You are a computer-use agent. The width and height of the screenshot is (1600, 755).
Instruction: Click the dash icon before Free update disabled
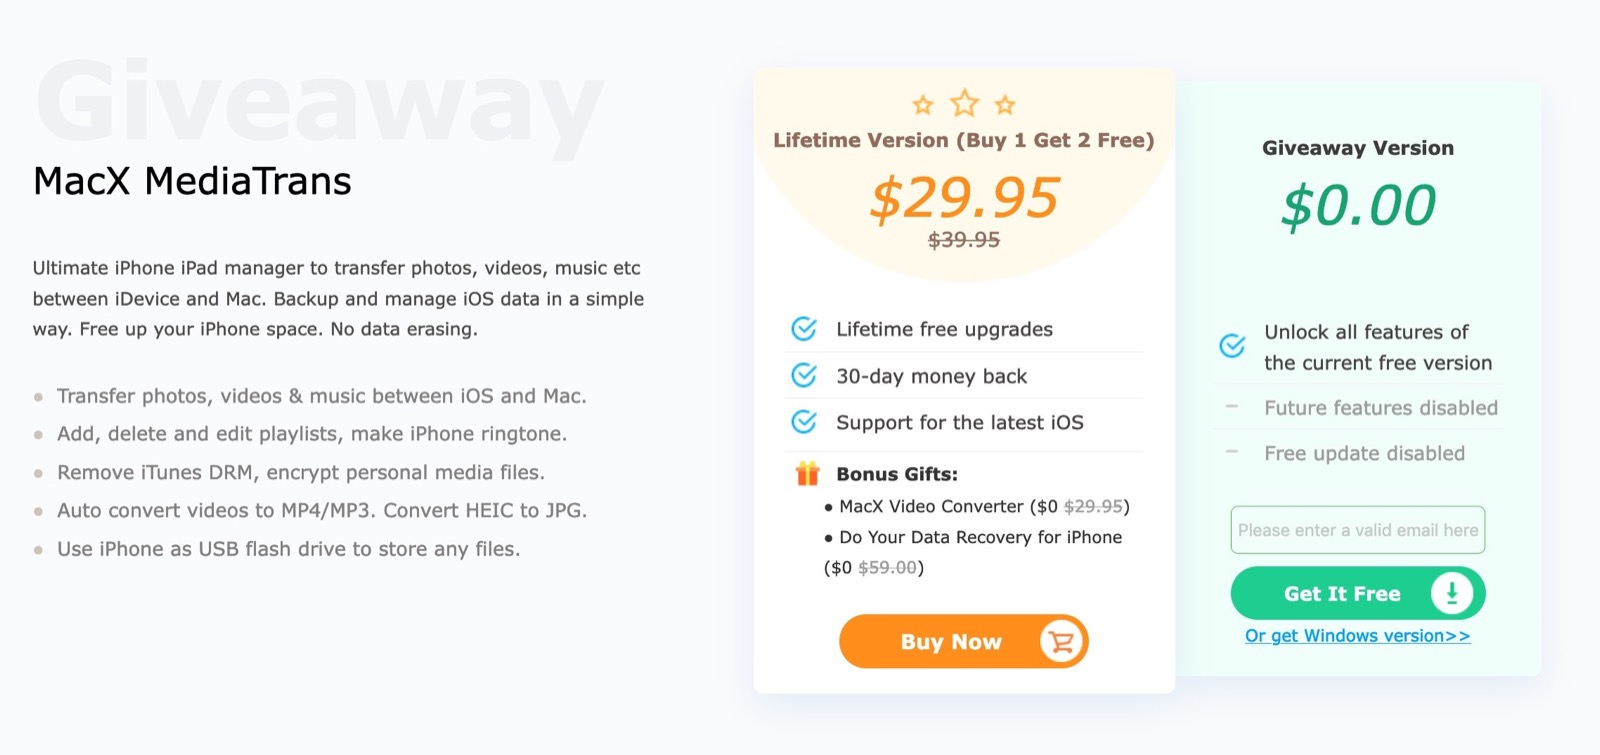pos(1232,452)
